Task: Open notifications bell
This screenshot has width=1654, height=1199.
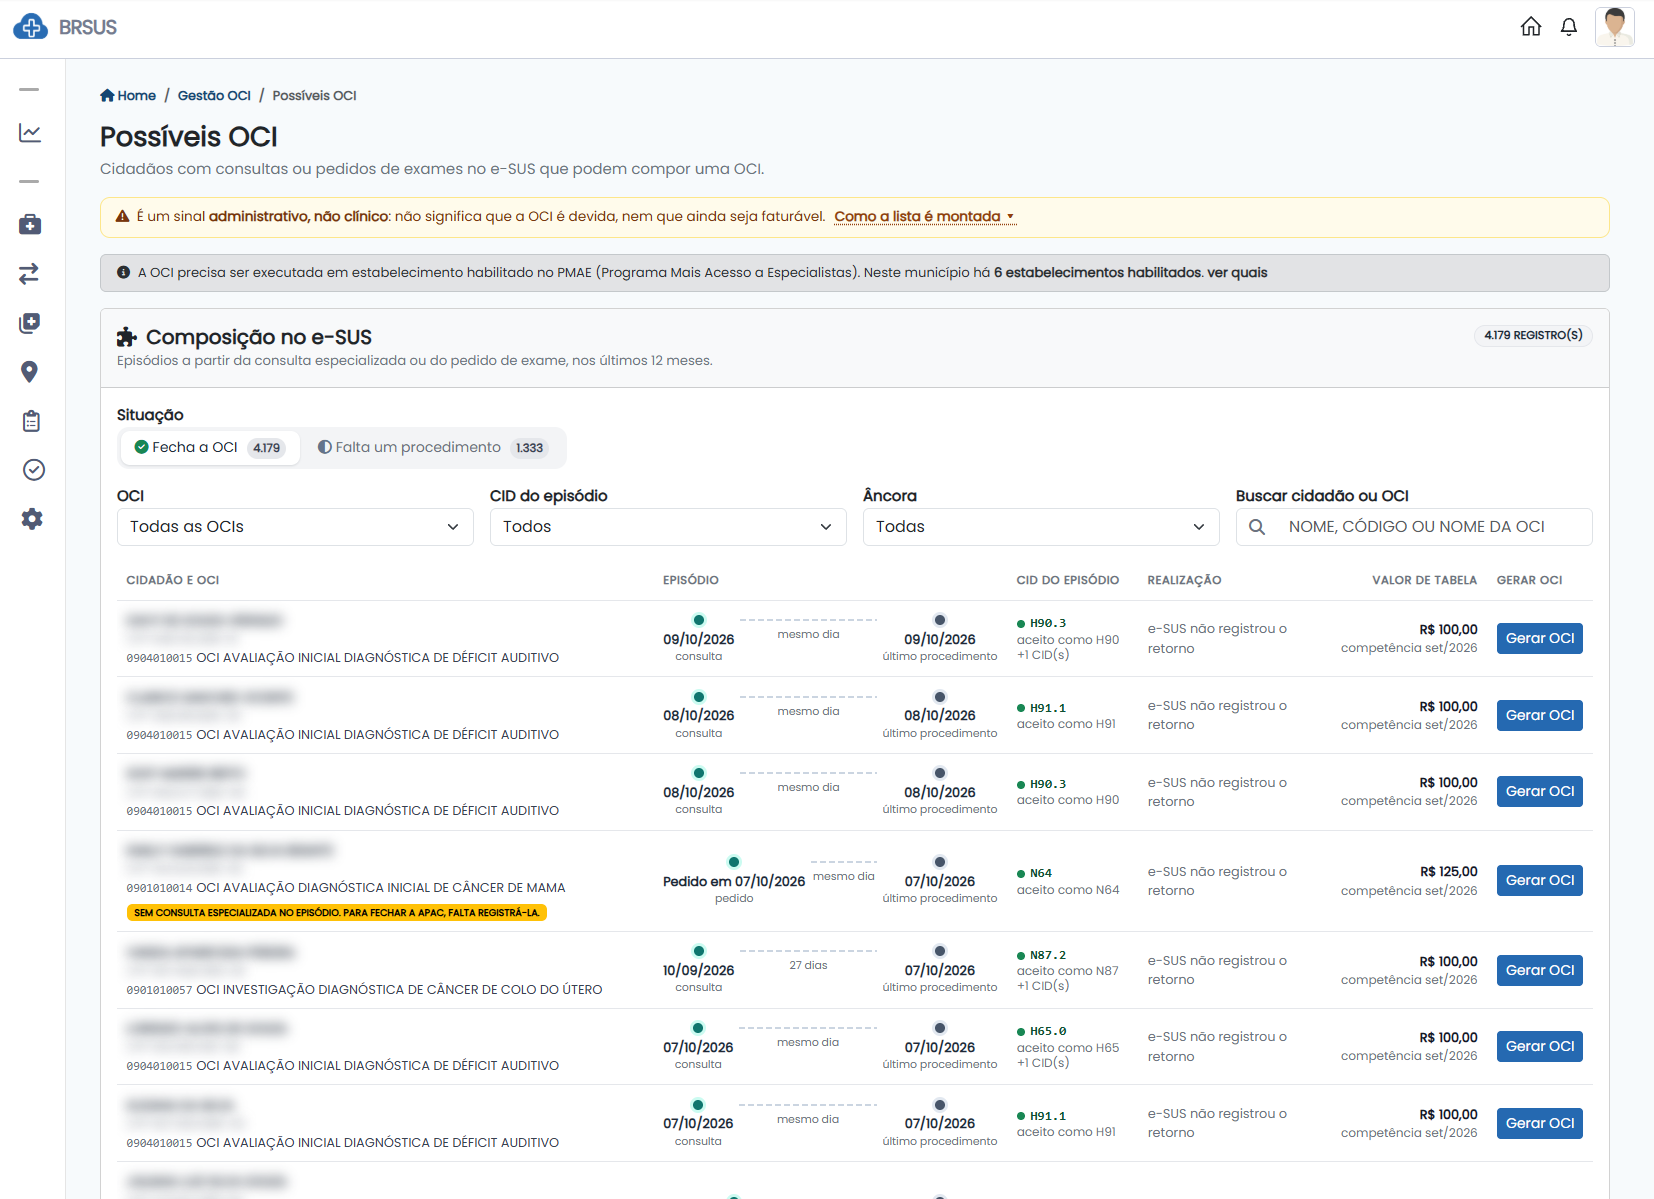Action: [x=1569, y=27]
